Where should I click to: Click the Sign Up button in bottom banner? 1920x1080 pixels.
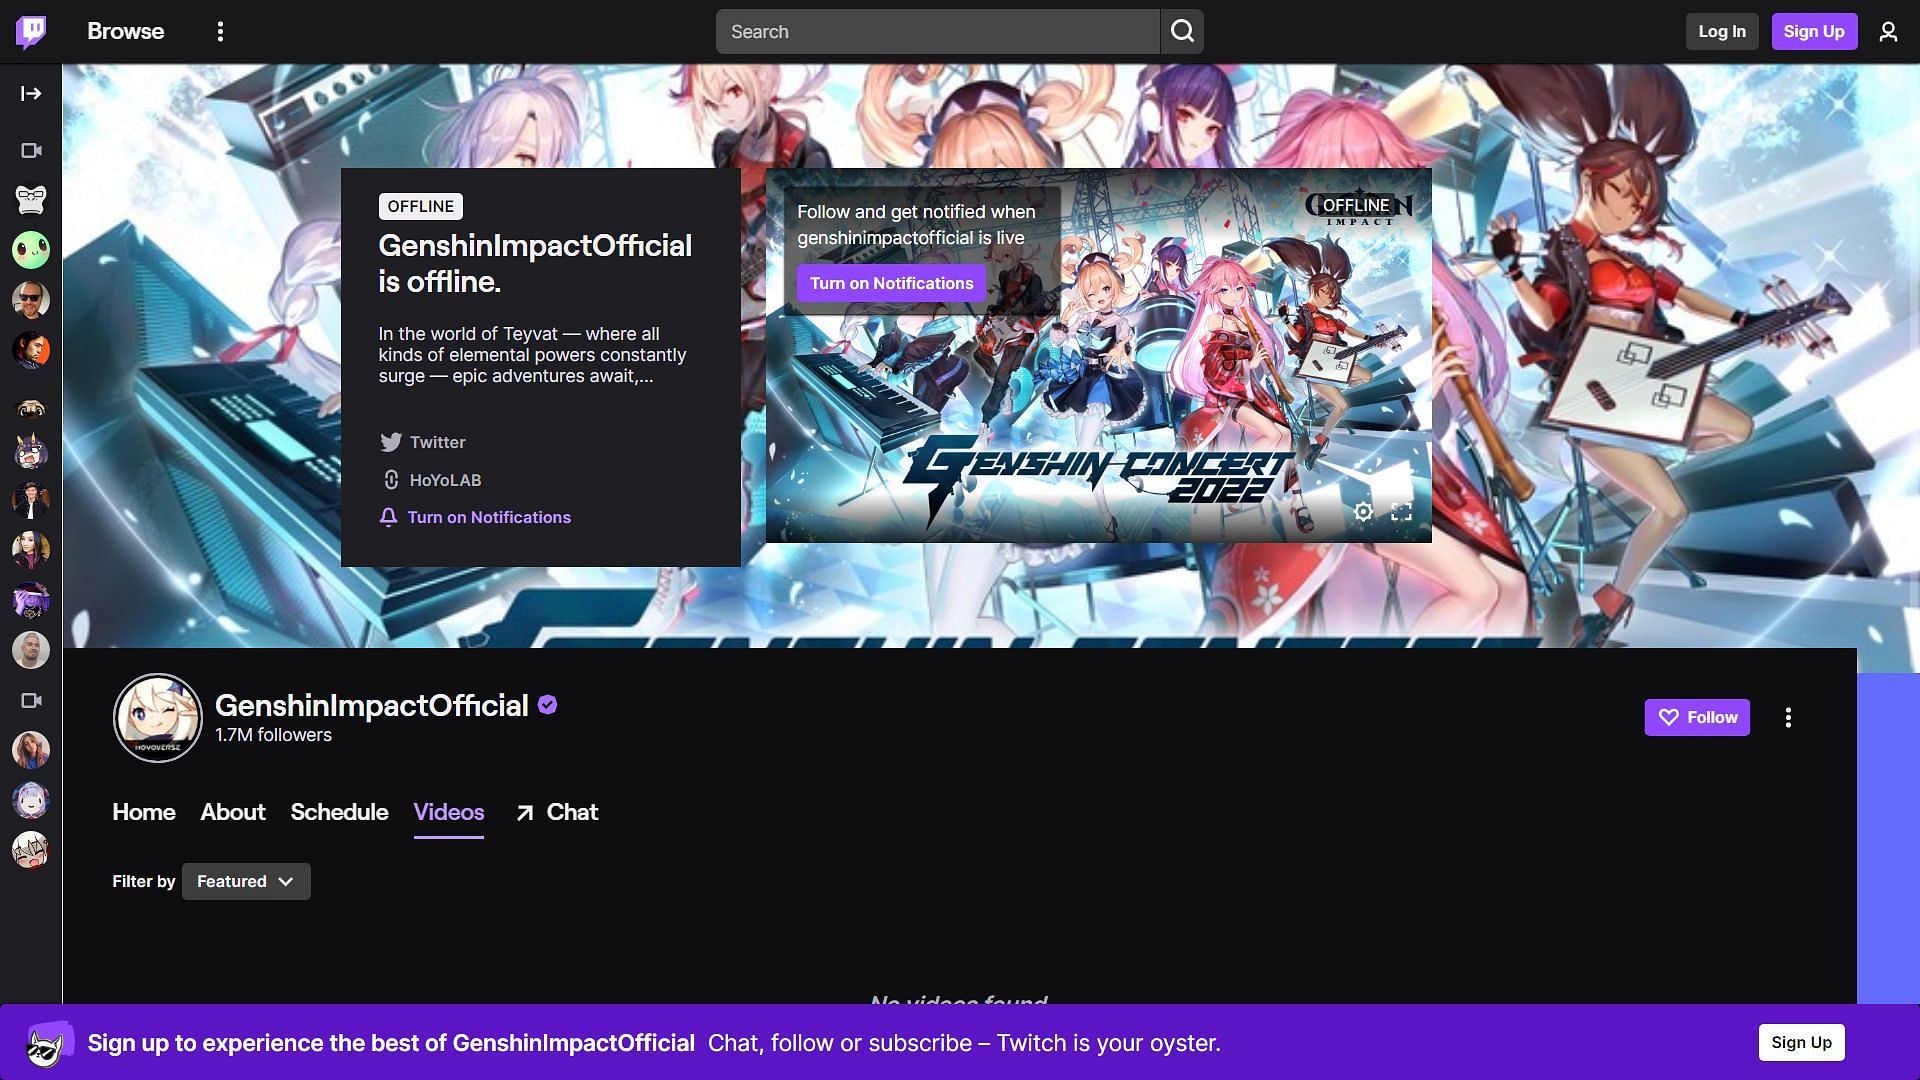1801,1043
